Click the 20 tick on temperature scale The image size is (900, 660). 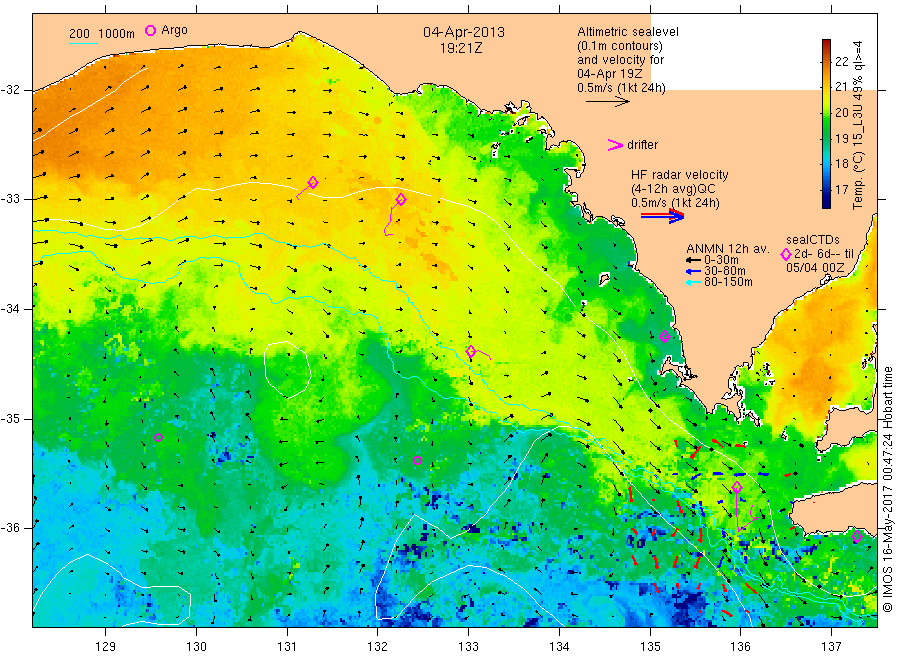(x=841, y=113)
